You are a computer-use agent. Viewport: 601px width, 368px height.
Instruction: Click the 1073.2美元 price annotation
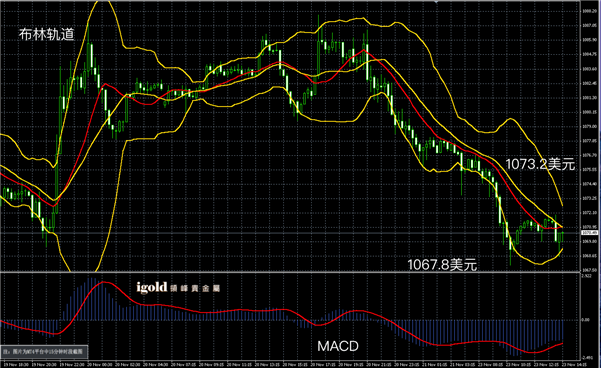(540, 164)
